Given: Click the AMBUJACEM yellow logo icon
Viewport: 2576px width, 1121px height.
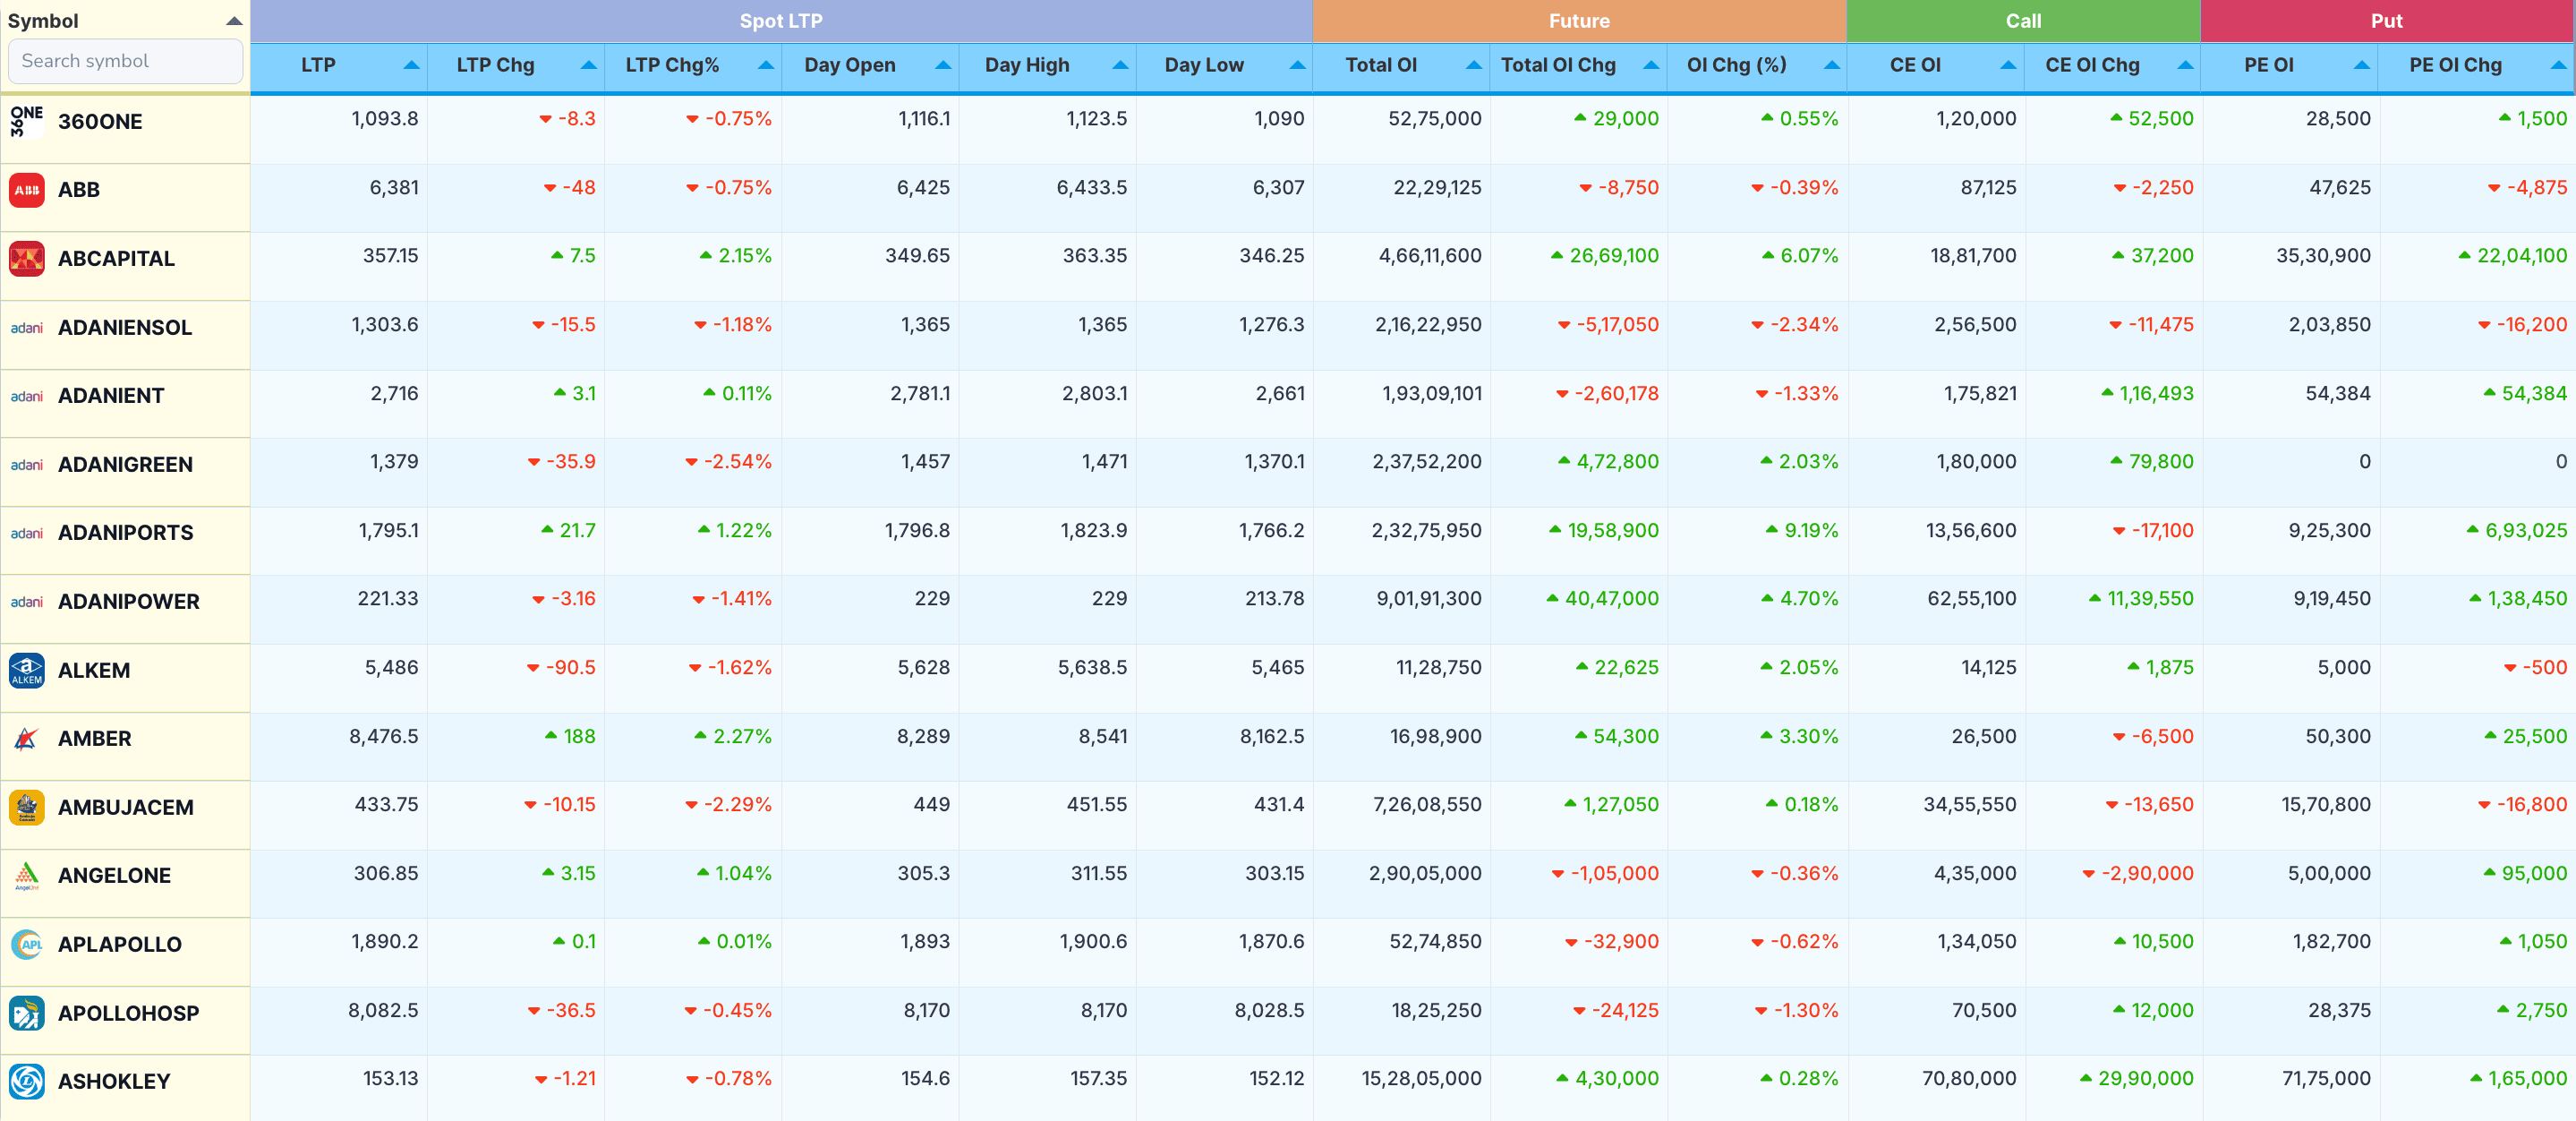Looking at the screenshot, I should tap(27, 807).
